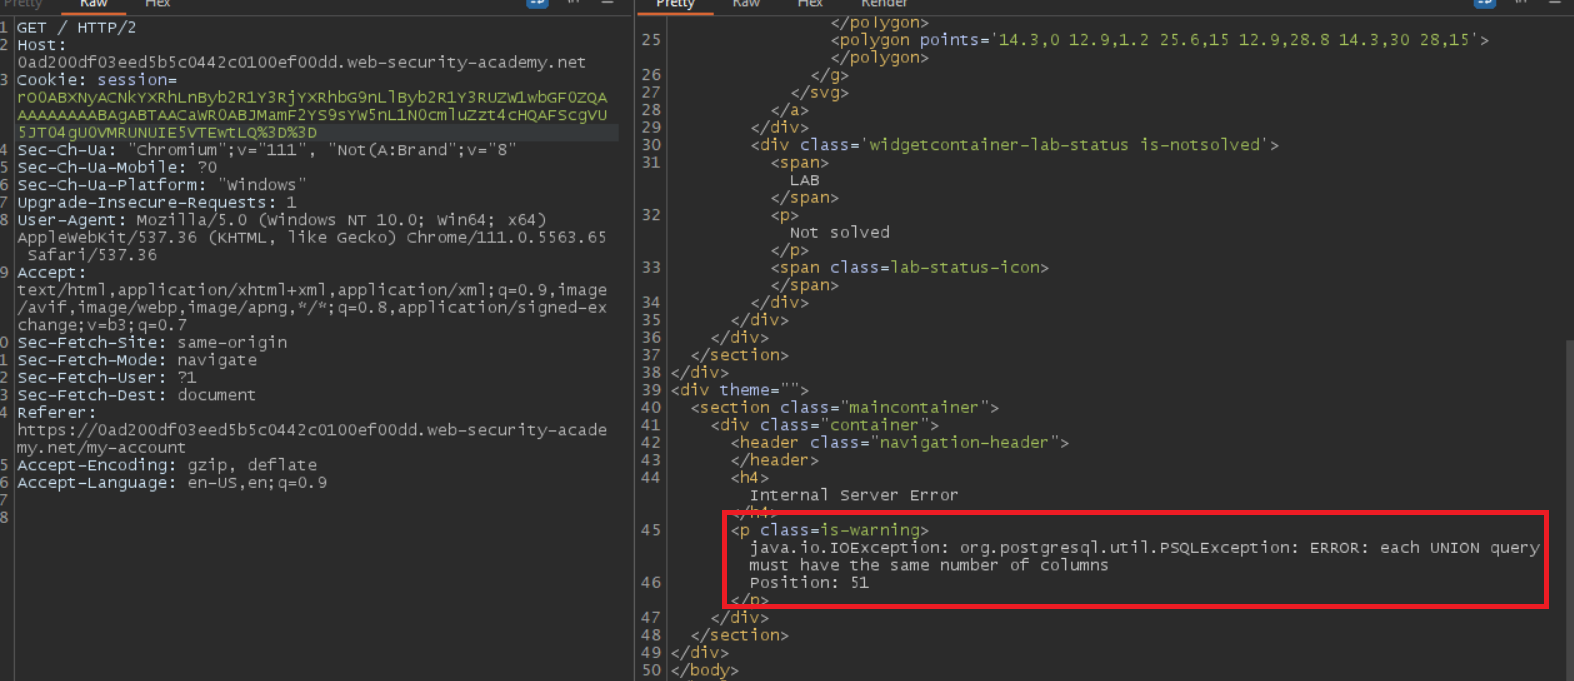Click the closing '</svg>' tag
Screen dimensions: 1574x681
[820, 92]
